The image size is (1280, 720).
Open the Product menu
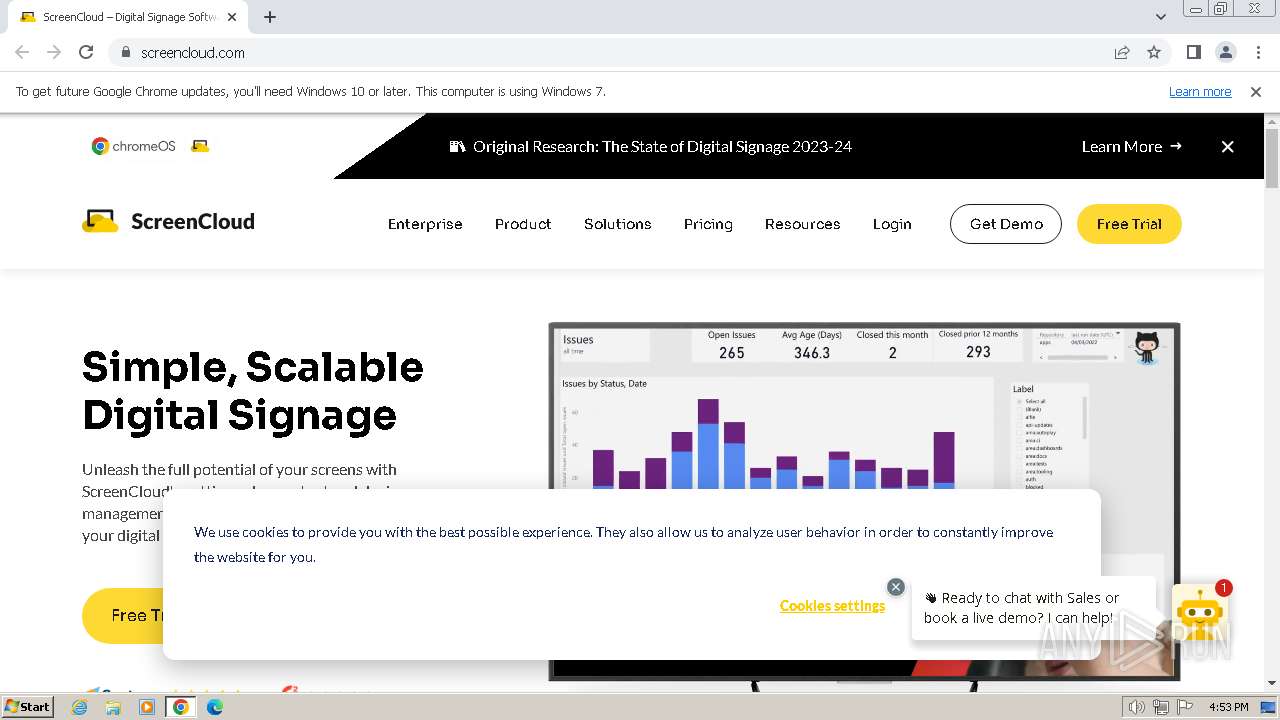523,224
